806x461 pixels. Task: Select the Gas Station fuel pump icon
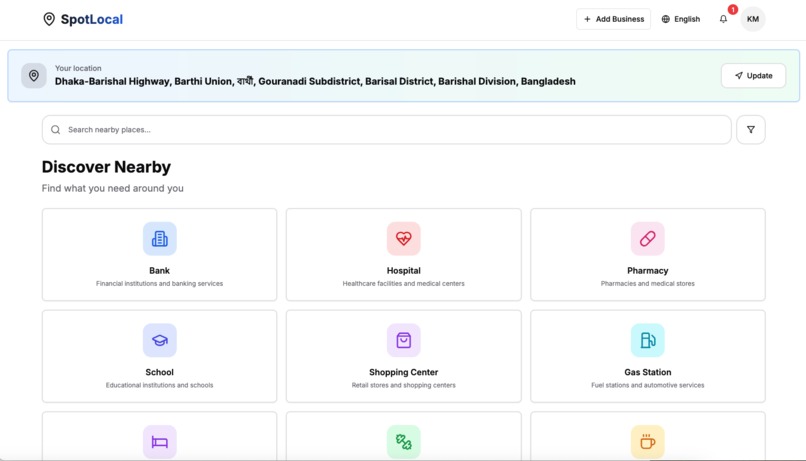click(x=648, y=340)
